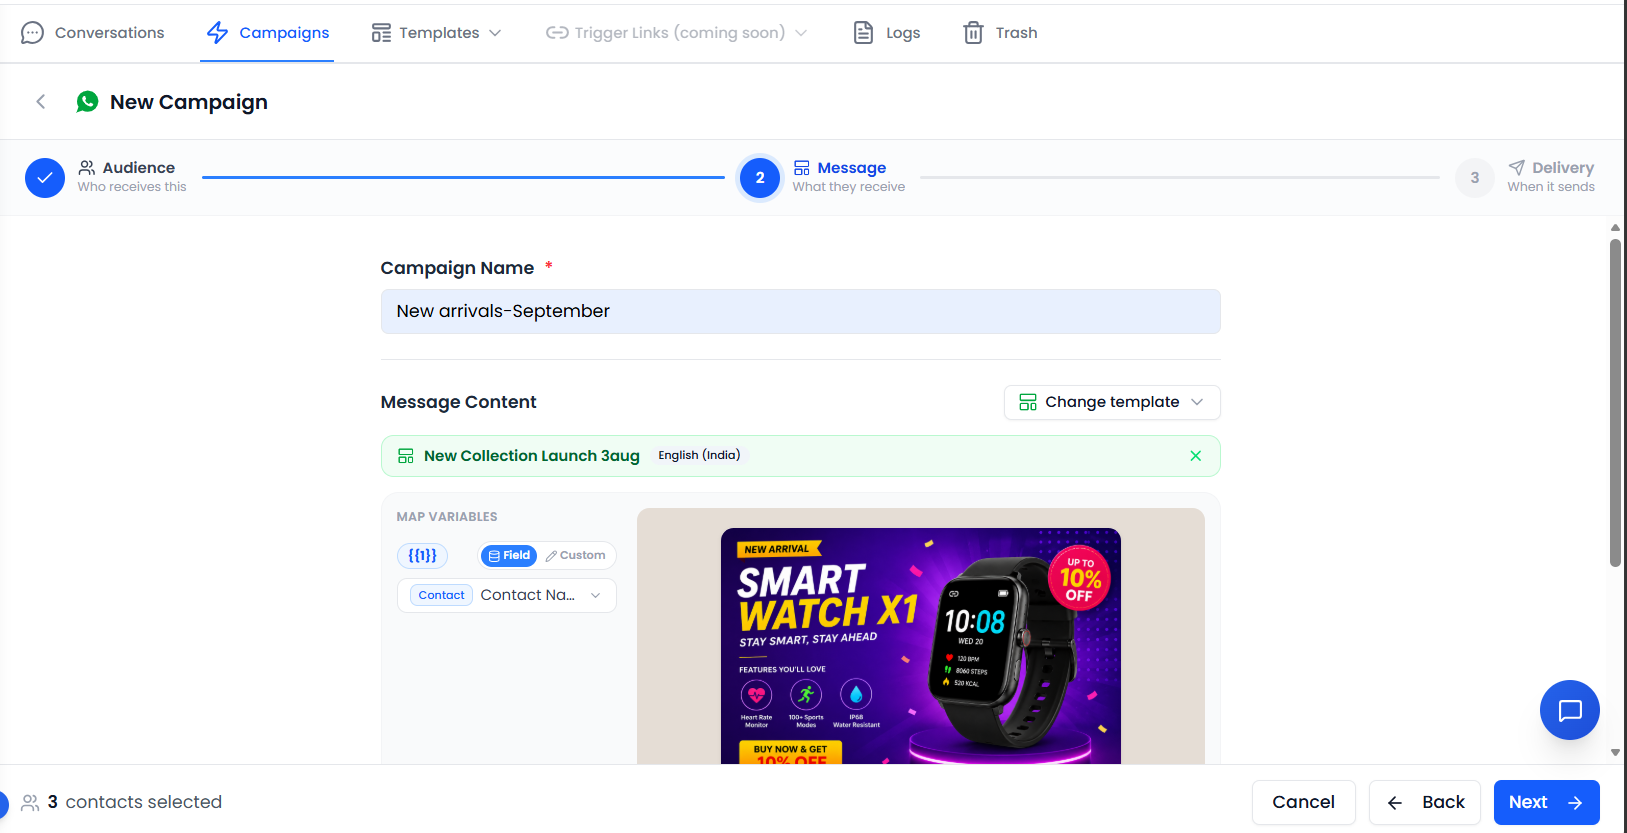Click the Logs document icon
Image resolution: width=1627 pixels, height=833 pixels.
click(x=863, y=33)
